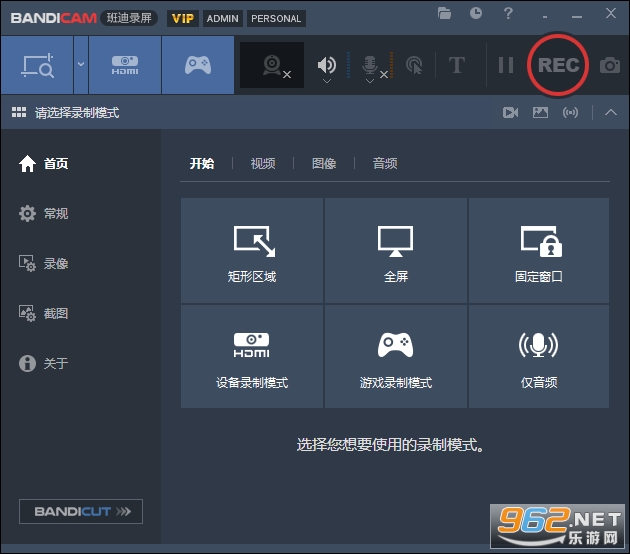Open 截图 screenshot settings in sidebar
This screenshot has height=554, width=630.
43,313
